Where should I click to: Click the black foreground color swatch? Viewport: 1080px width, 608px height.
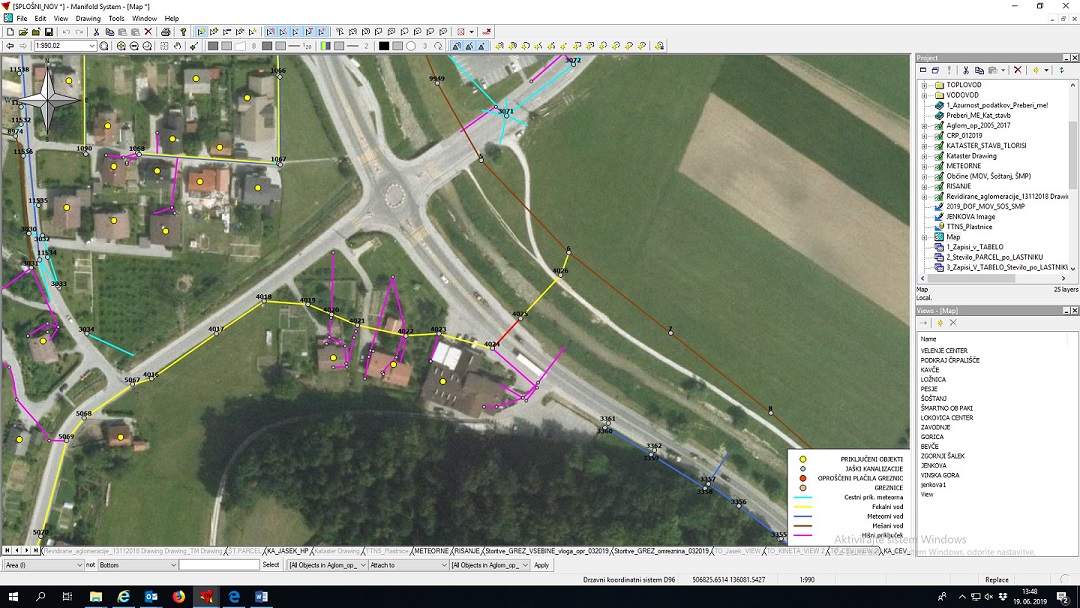pyautogui.click(x=383, y=46)
